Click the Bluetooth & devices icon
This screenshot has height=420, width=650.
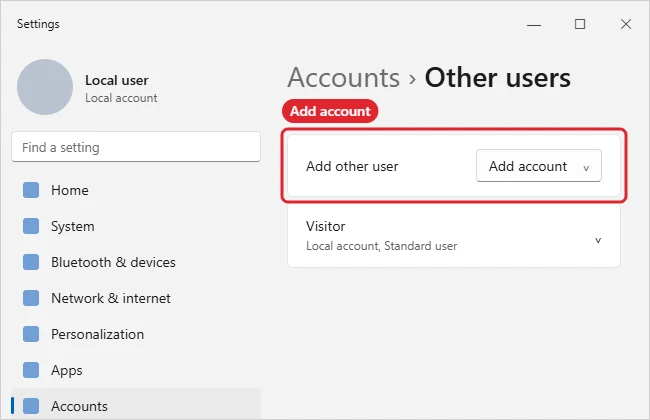[x=31, y=262]
